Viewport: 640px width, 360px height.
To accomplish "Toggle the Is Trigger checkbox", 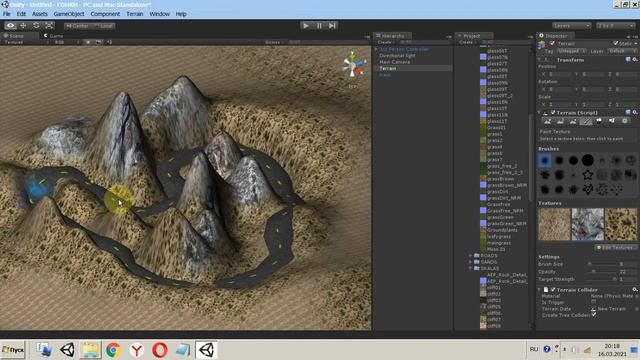I will coord(593,302).
